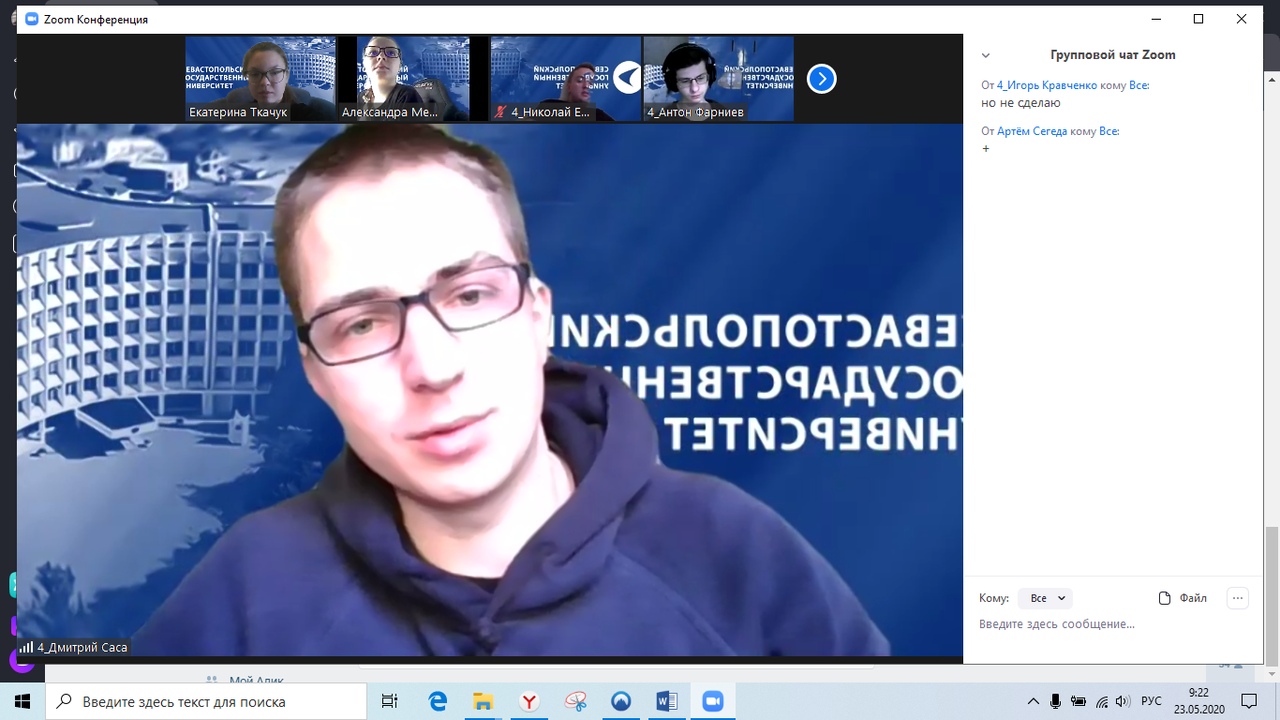
Task: Click sender name Артём Сегеда in chat
Action: click(1032, 132)
